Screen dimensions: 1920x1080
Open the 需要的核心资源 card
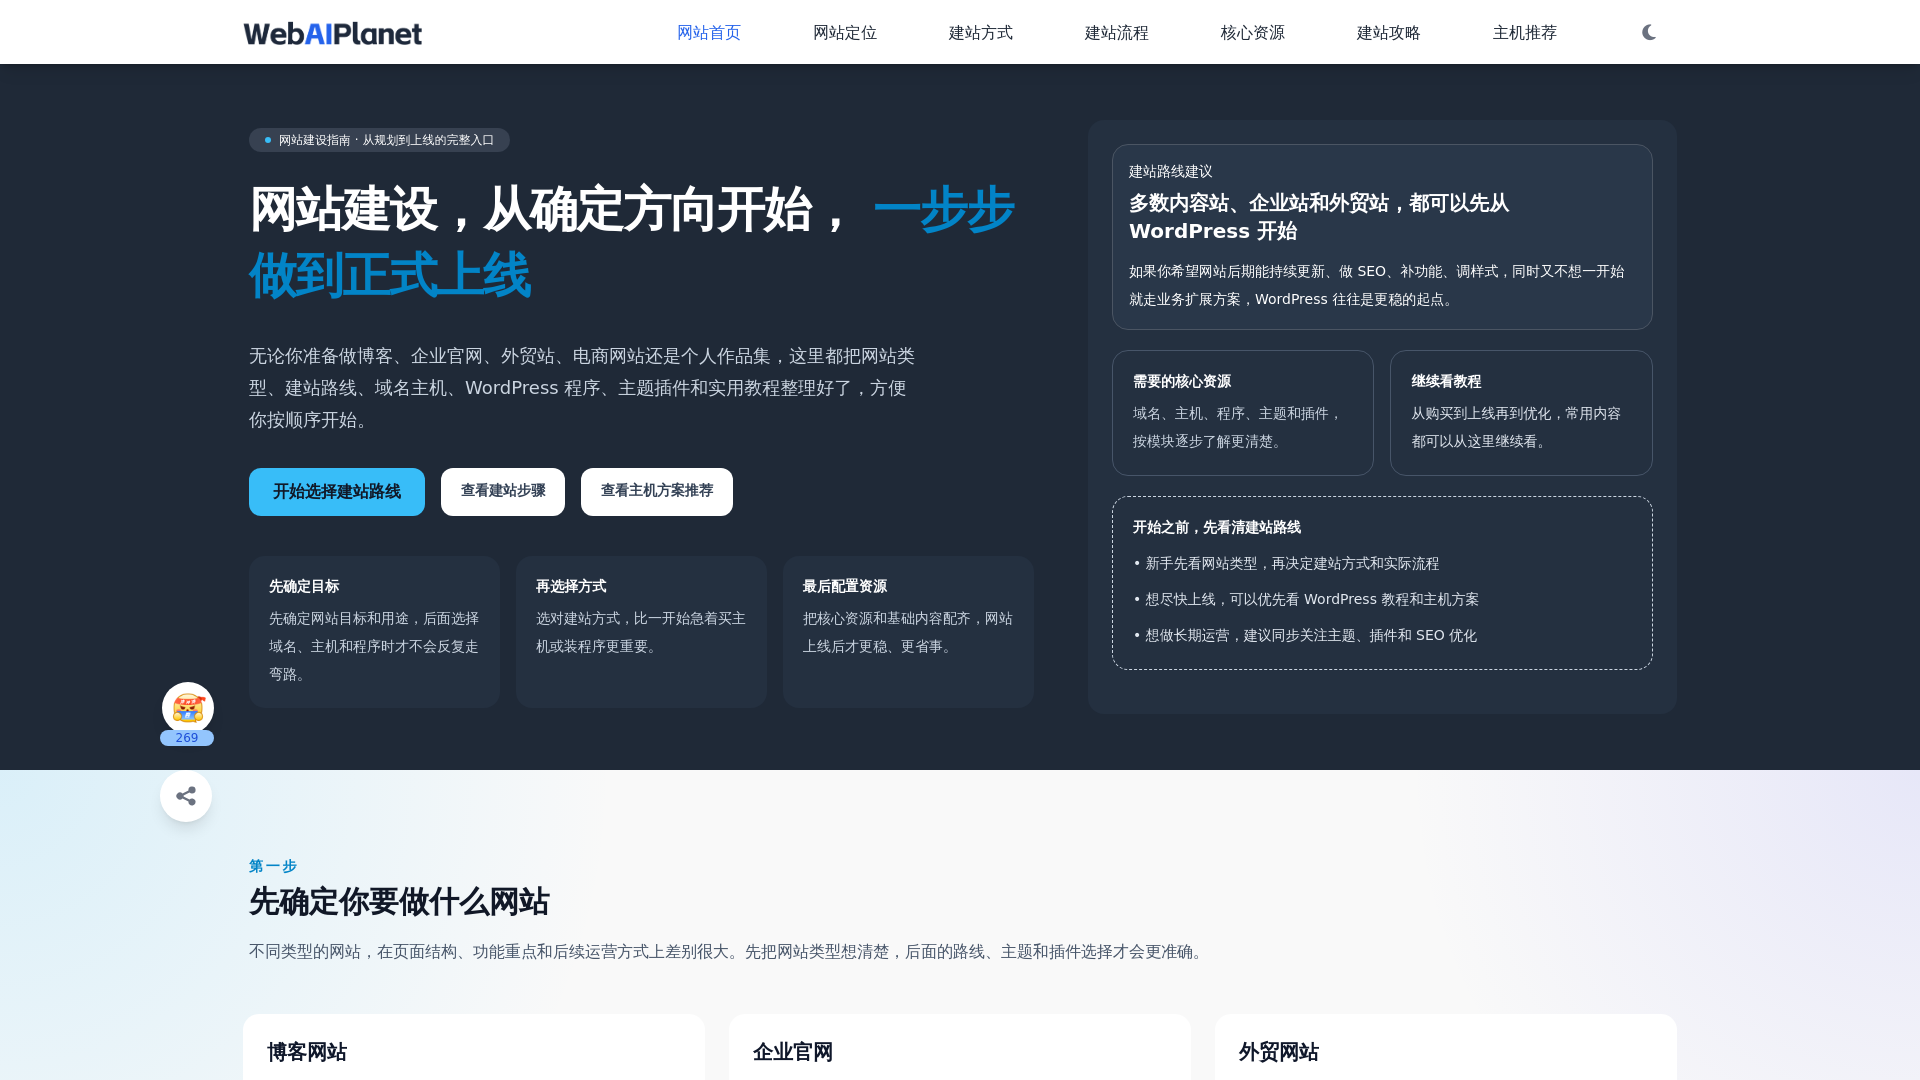click(1243, 413)
